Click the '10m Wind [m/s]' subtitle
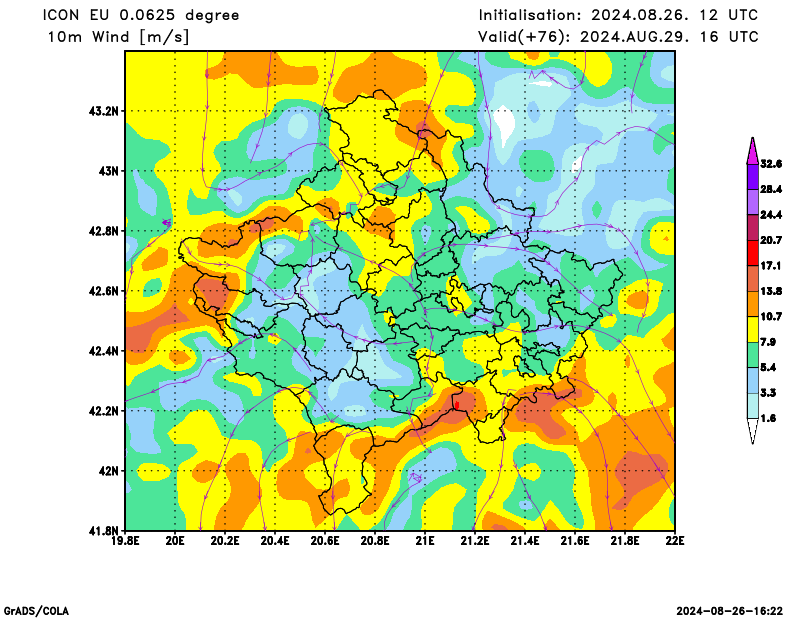 coord(118,37)
